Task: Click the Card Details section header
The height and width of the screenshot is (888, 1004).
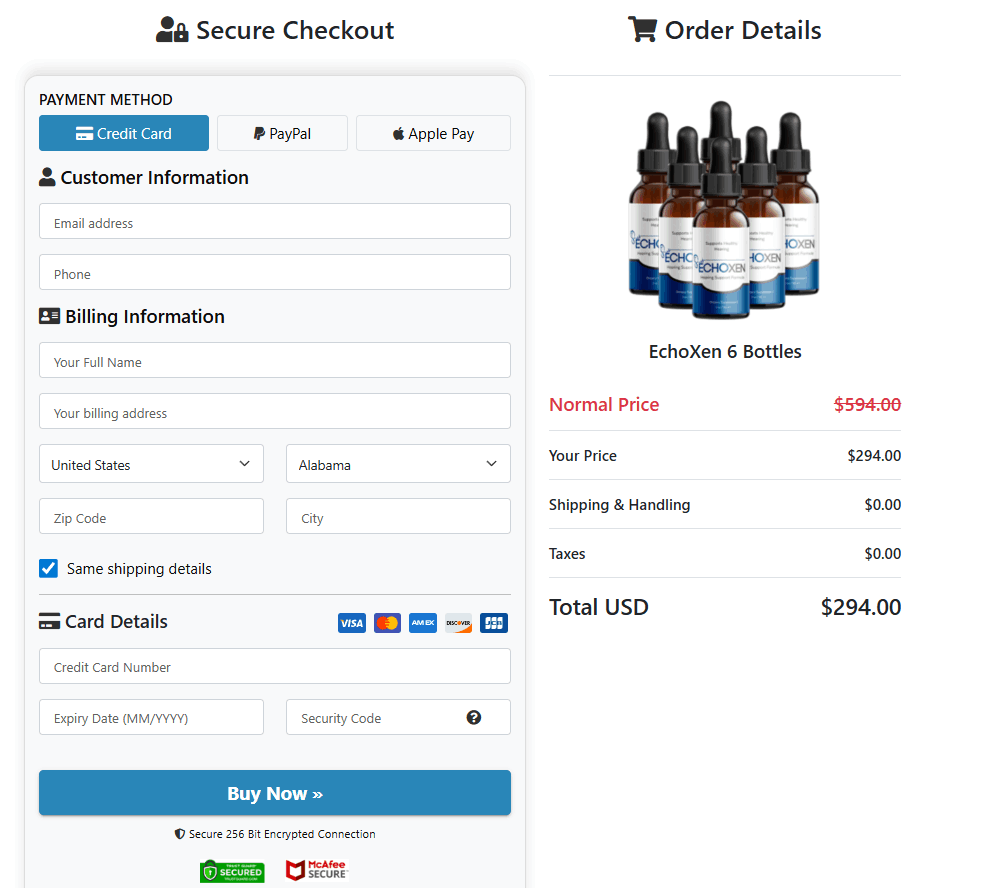Action: coord(103,621)
